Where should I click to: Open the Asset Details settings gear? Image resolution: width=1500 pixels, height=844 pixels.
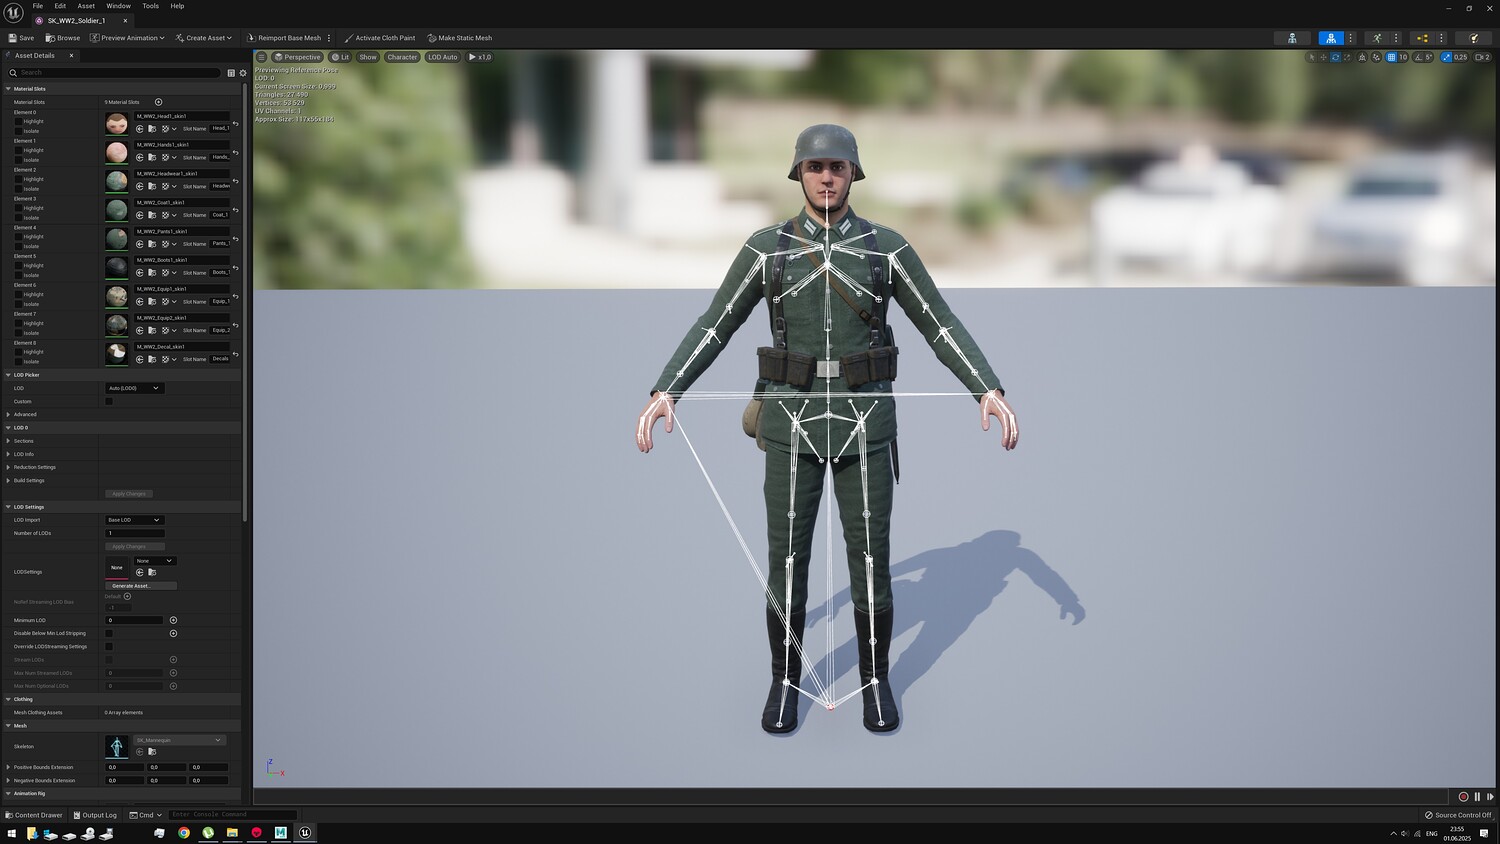coord(242,73)
